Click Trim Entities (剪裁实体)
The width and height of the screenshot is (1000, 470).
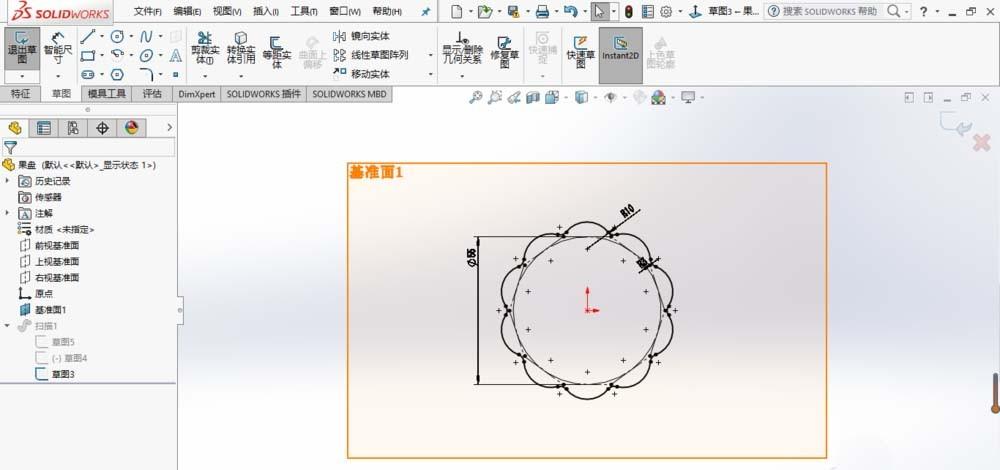[x=205, y=48]
